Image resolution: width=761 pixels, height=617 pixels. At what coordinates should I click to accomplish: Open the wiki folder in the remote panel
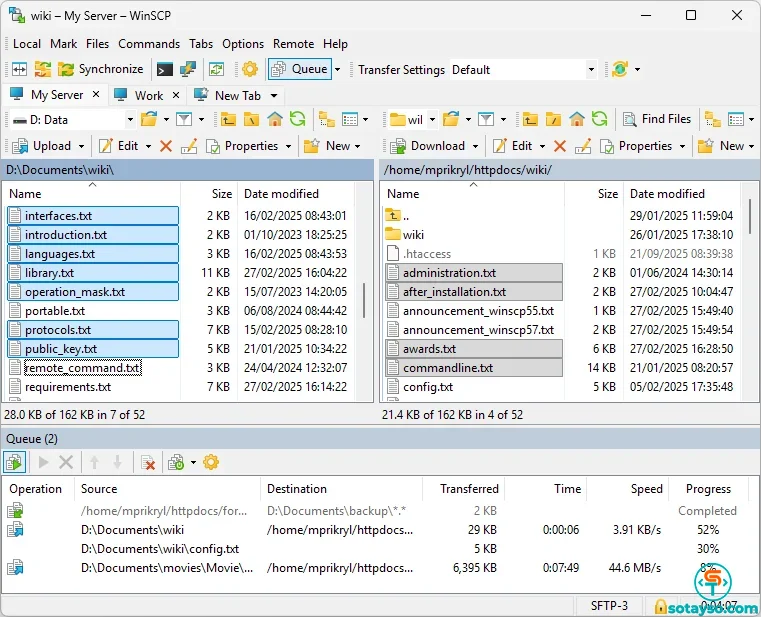click(413, 235)
